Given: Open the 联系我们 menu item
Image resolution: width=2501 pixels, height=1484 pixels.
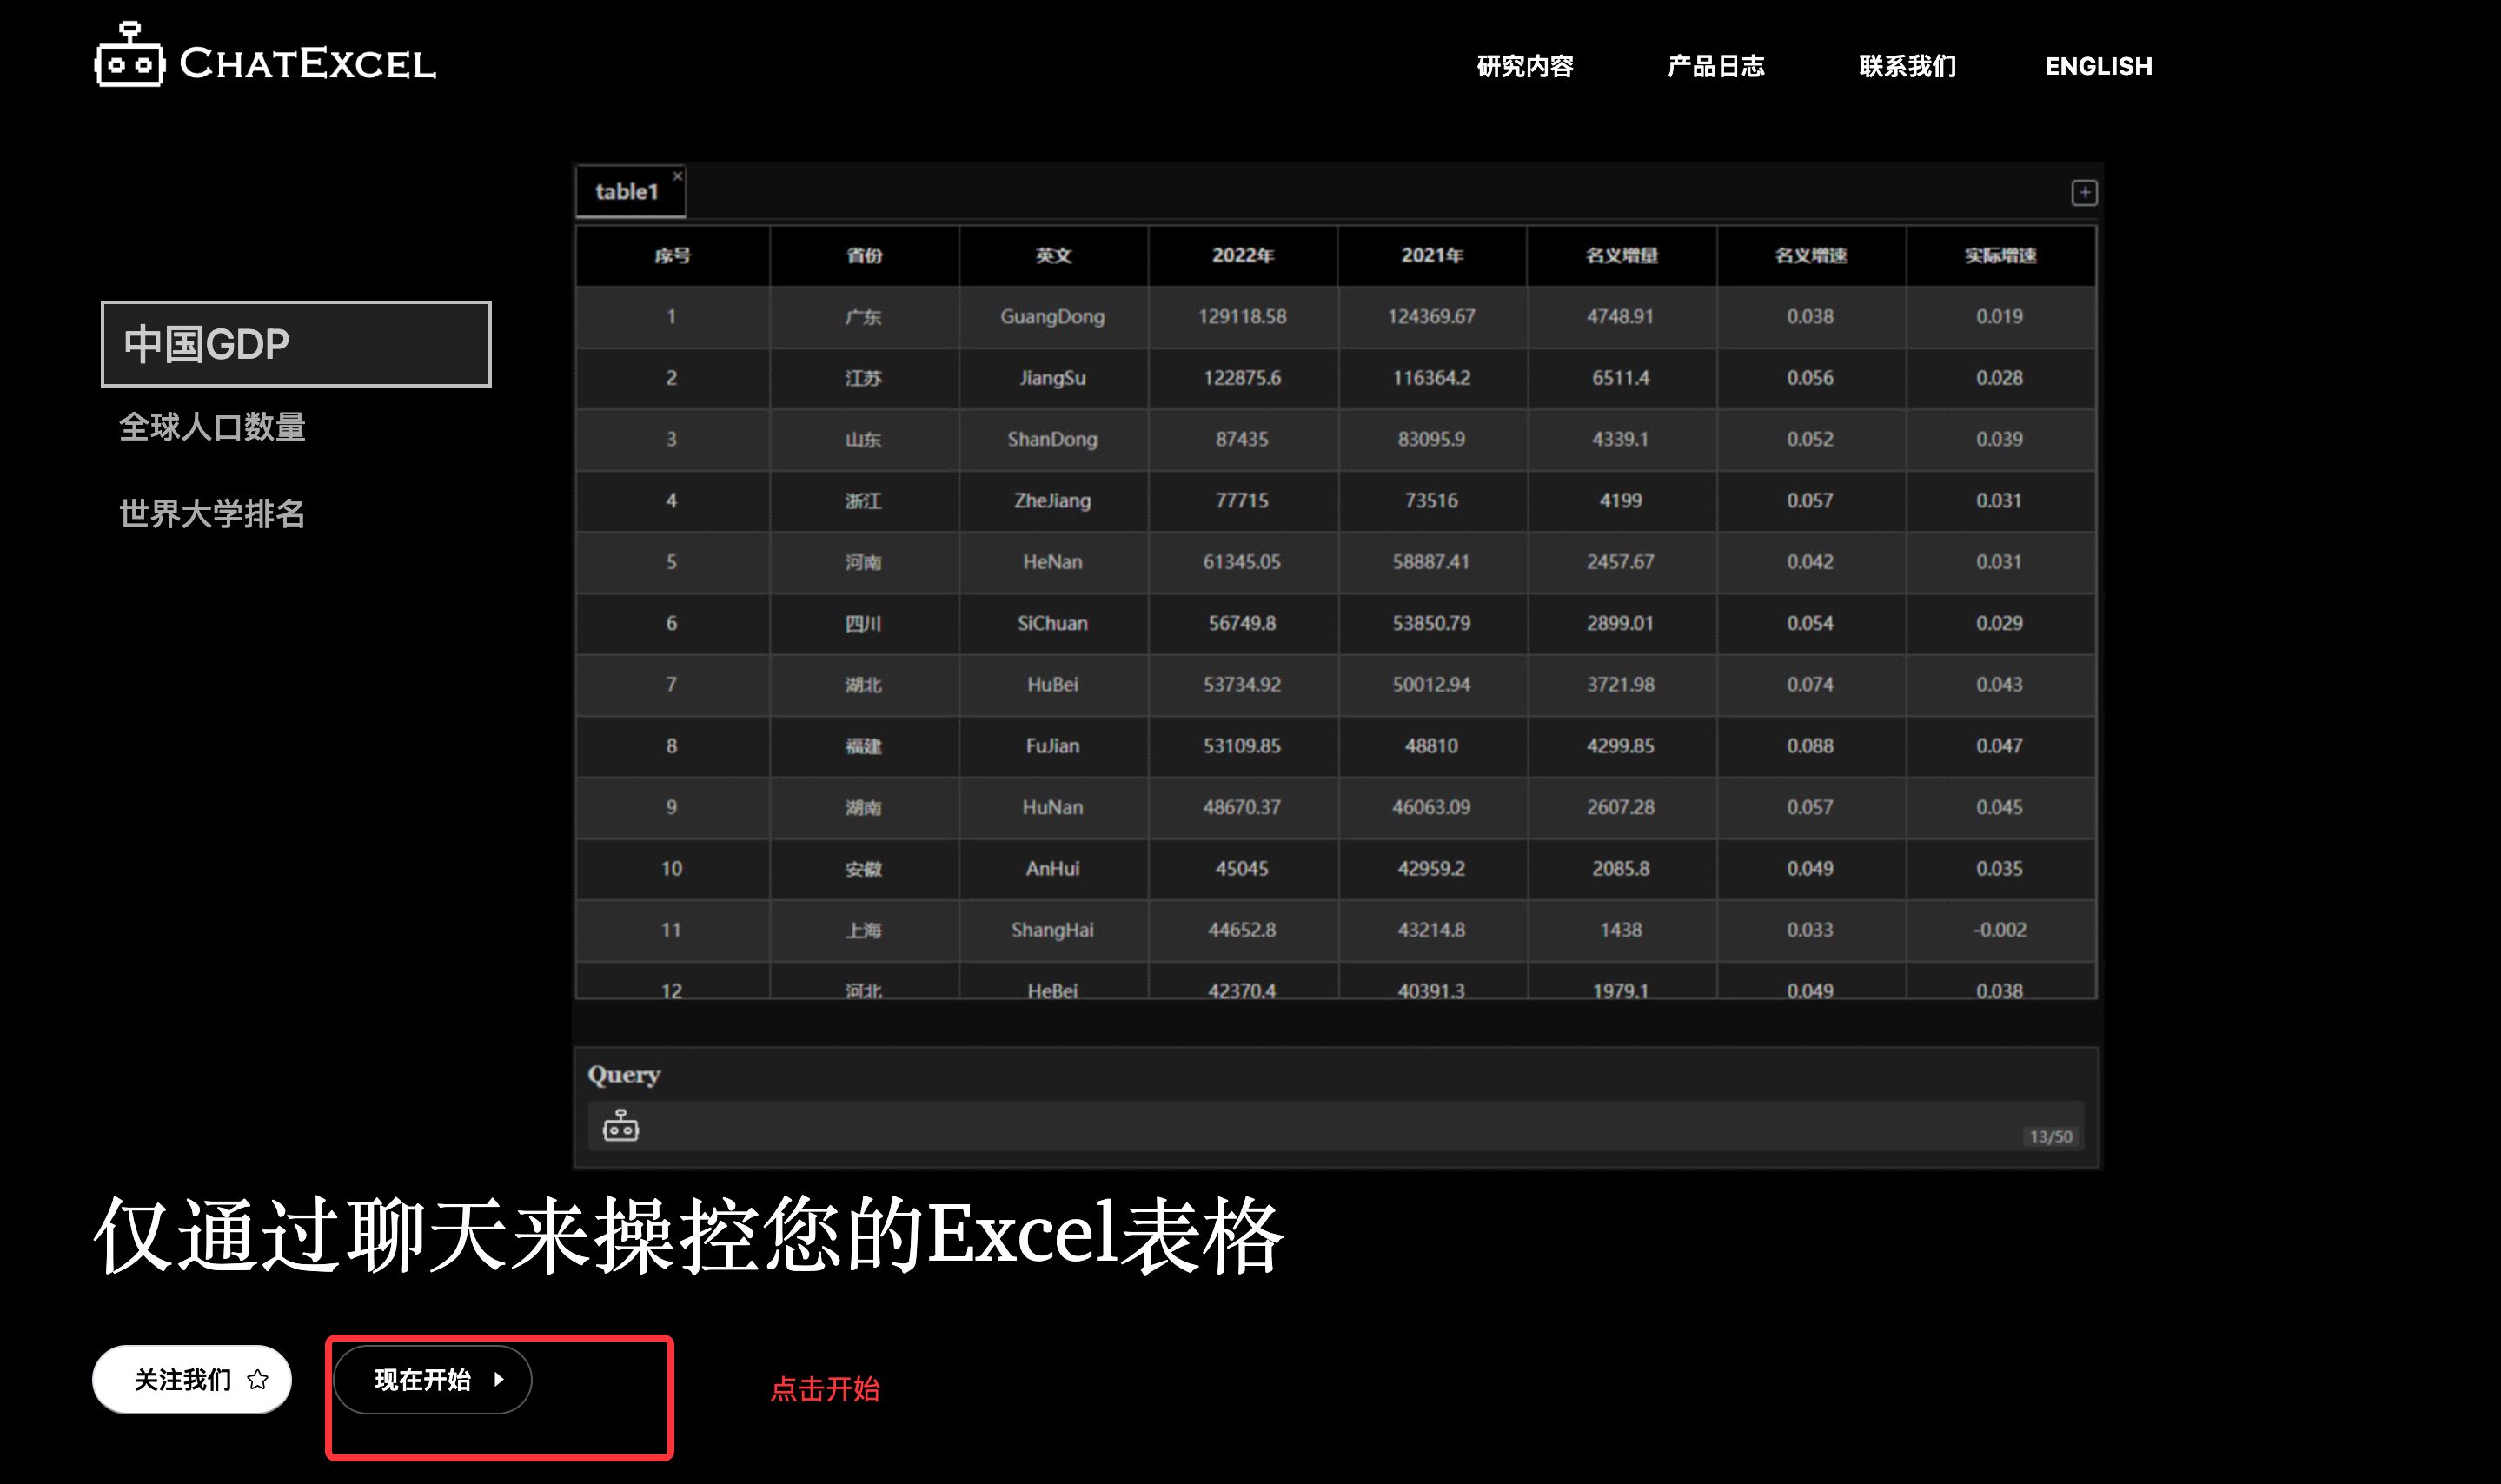Looking at the screenshot, I should (1906, 66).
